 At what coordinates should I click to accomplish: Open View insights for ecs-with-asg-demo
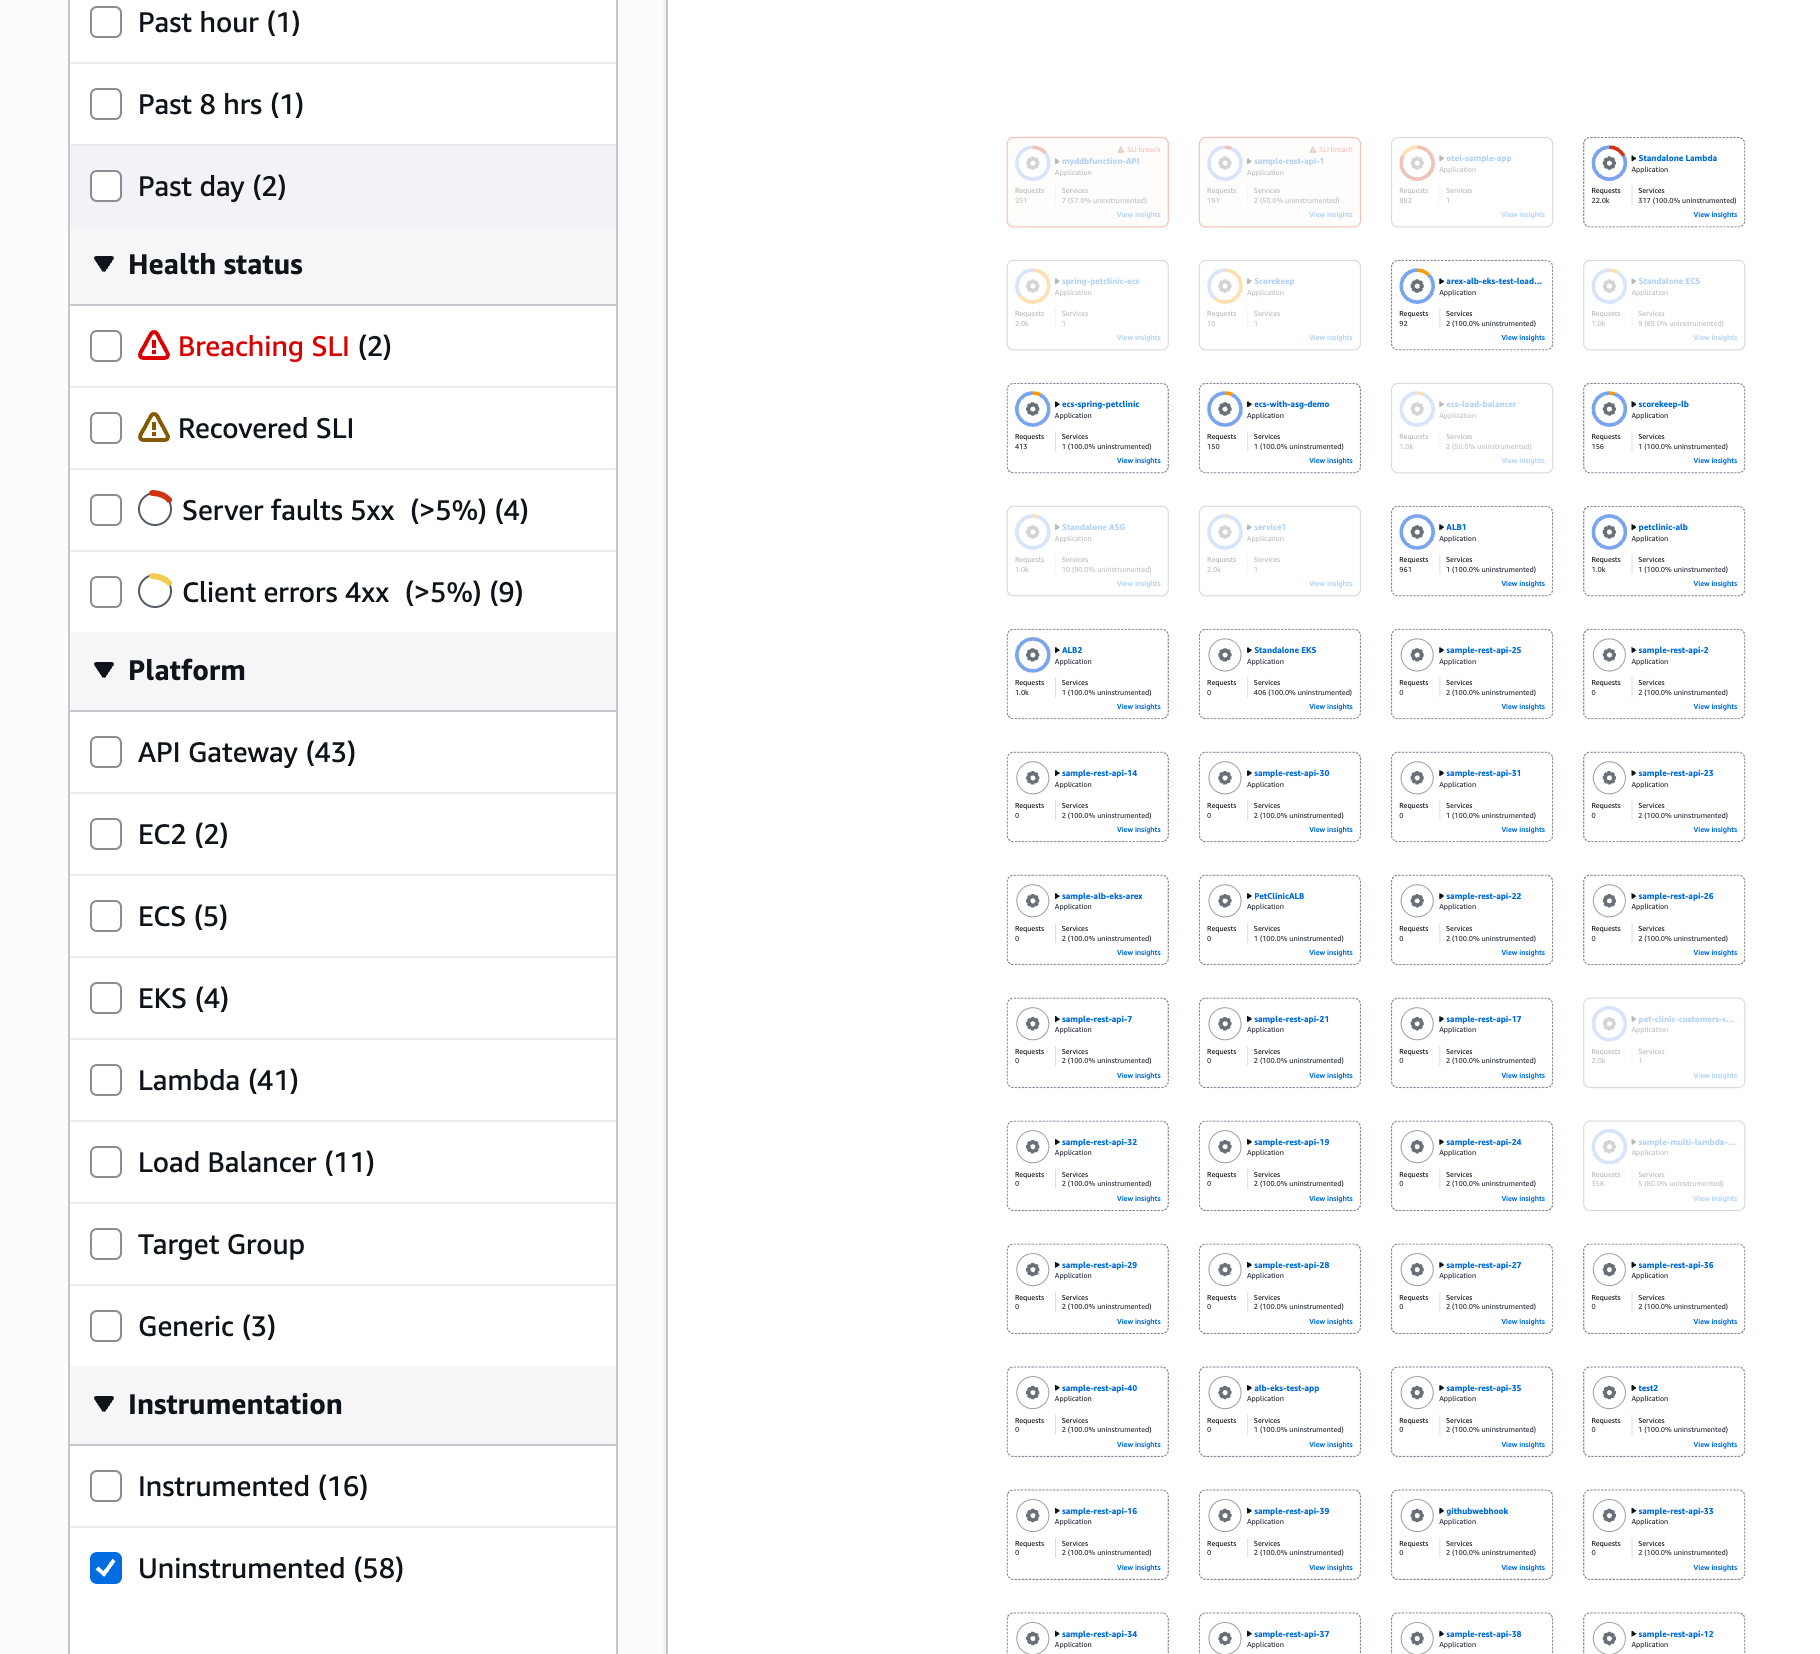pos(1330,460)
